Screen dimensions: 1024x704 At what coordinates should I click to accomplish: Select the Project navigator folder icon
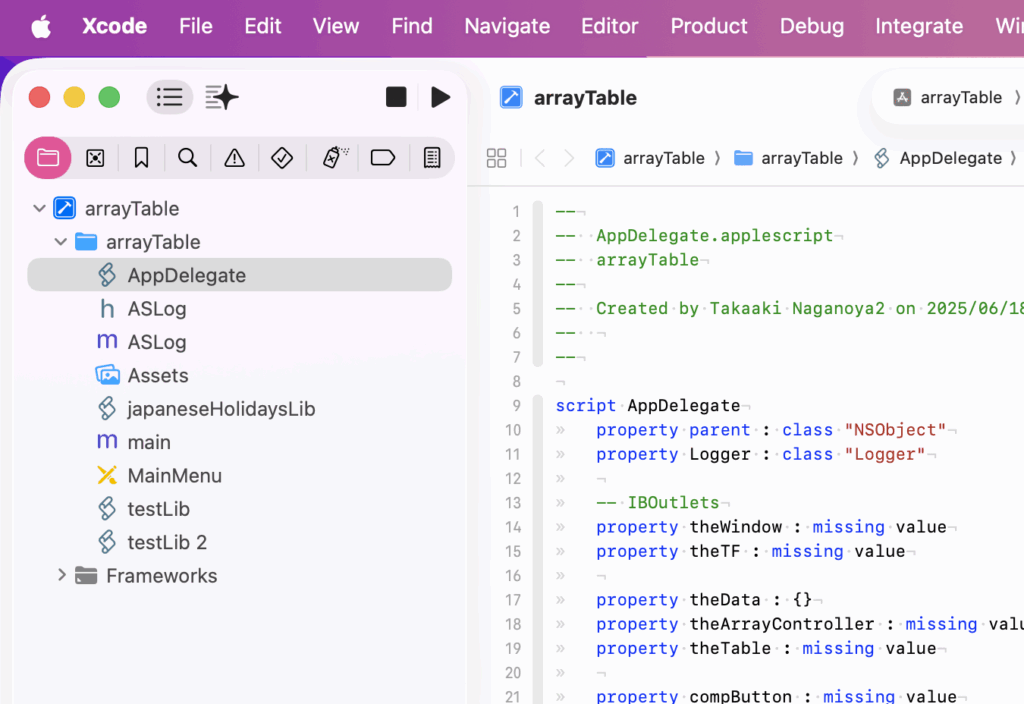[x=48, y=158]
